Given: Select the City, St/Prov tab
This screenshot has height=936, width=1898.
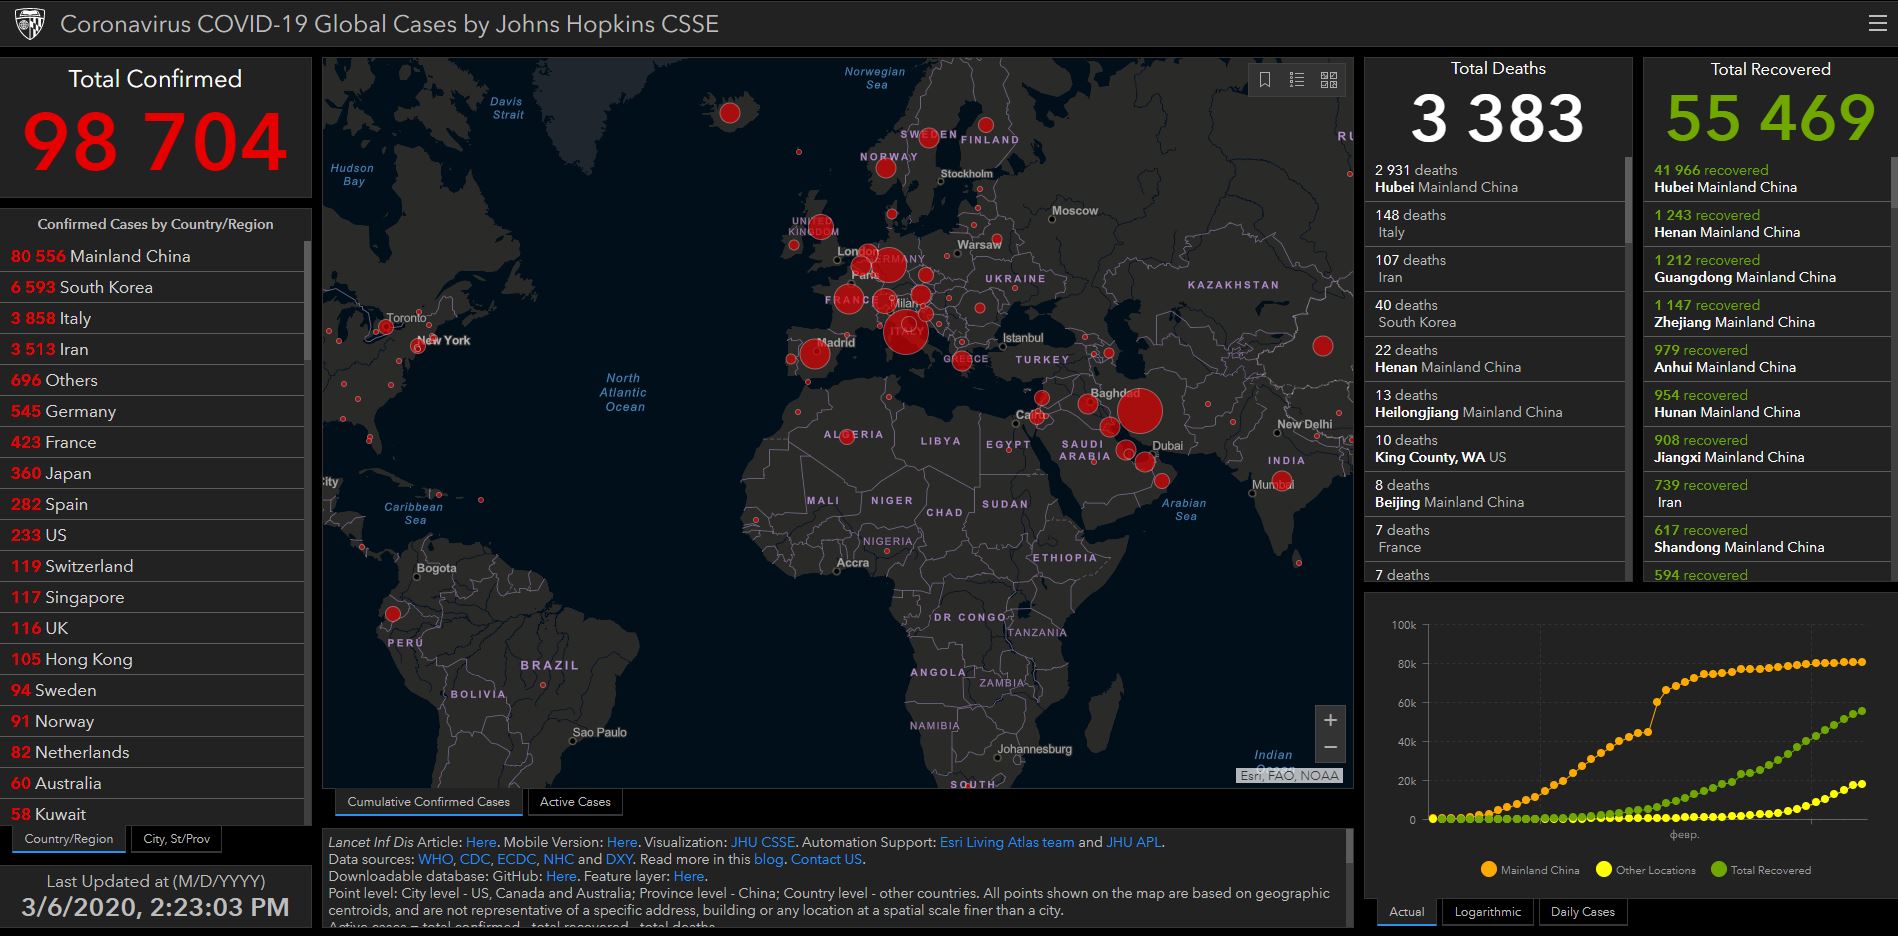Looking at the screenshot, I should point(177,839).
